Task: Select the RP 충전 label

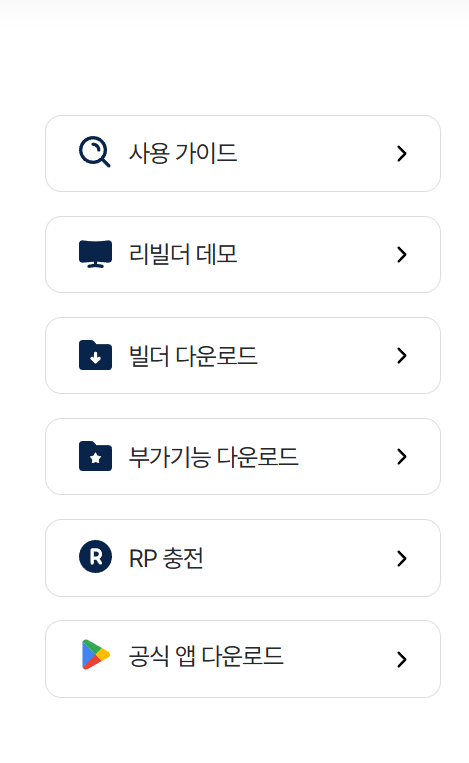Action: click(166, 558)
